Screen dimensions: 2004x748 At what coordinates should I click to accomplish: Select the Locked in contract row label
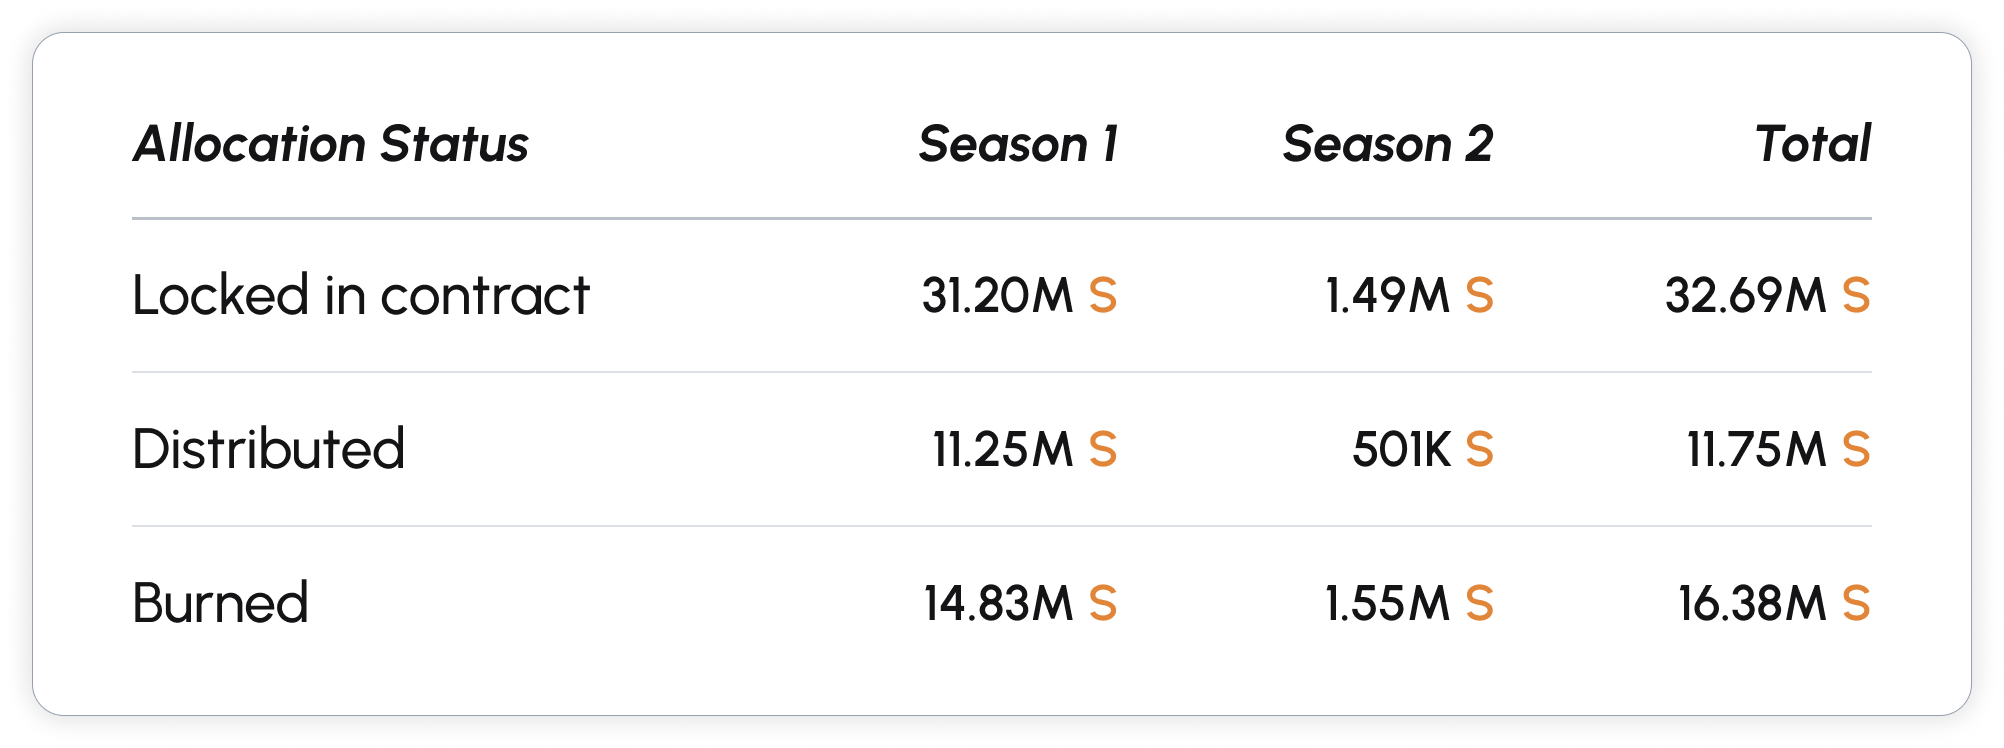tap(361, 295)
